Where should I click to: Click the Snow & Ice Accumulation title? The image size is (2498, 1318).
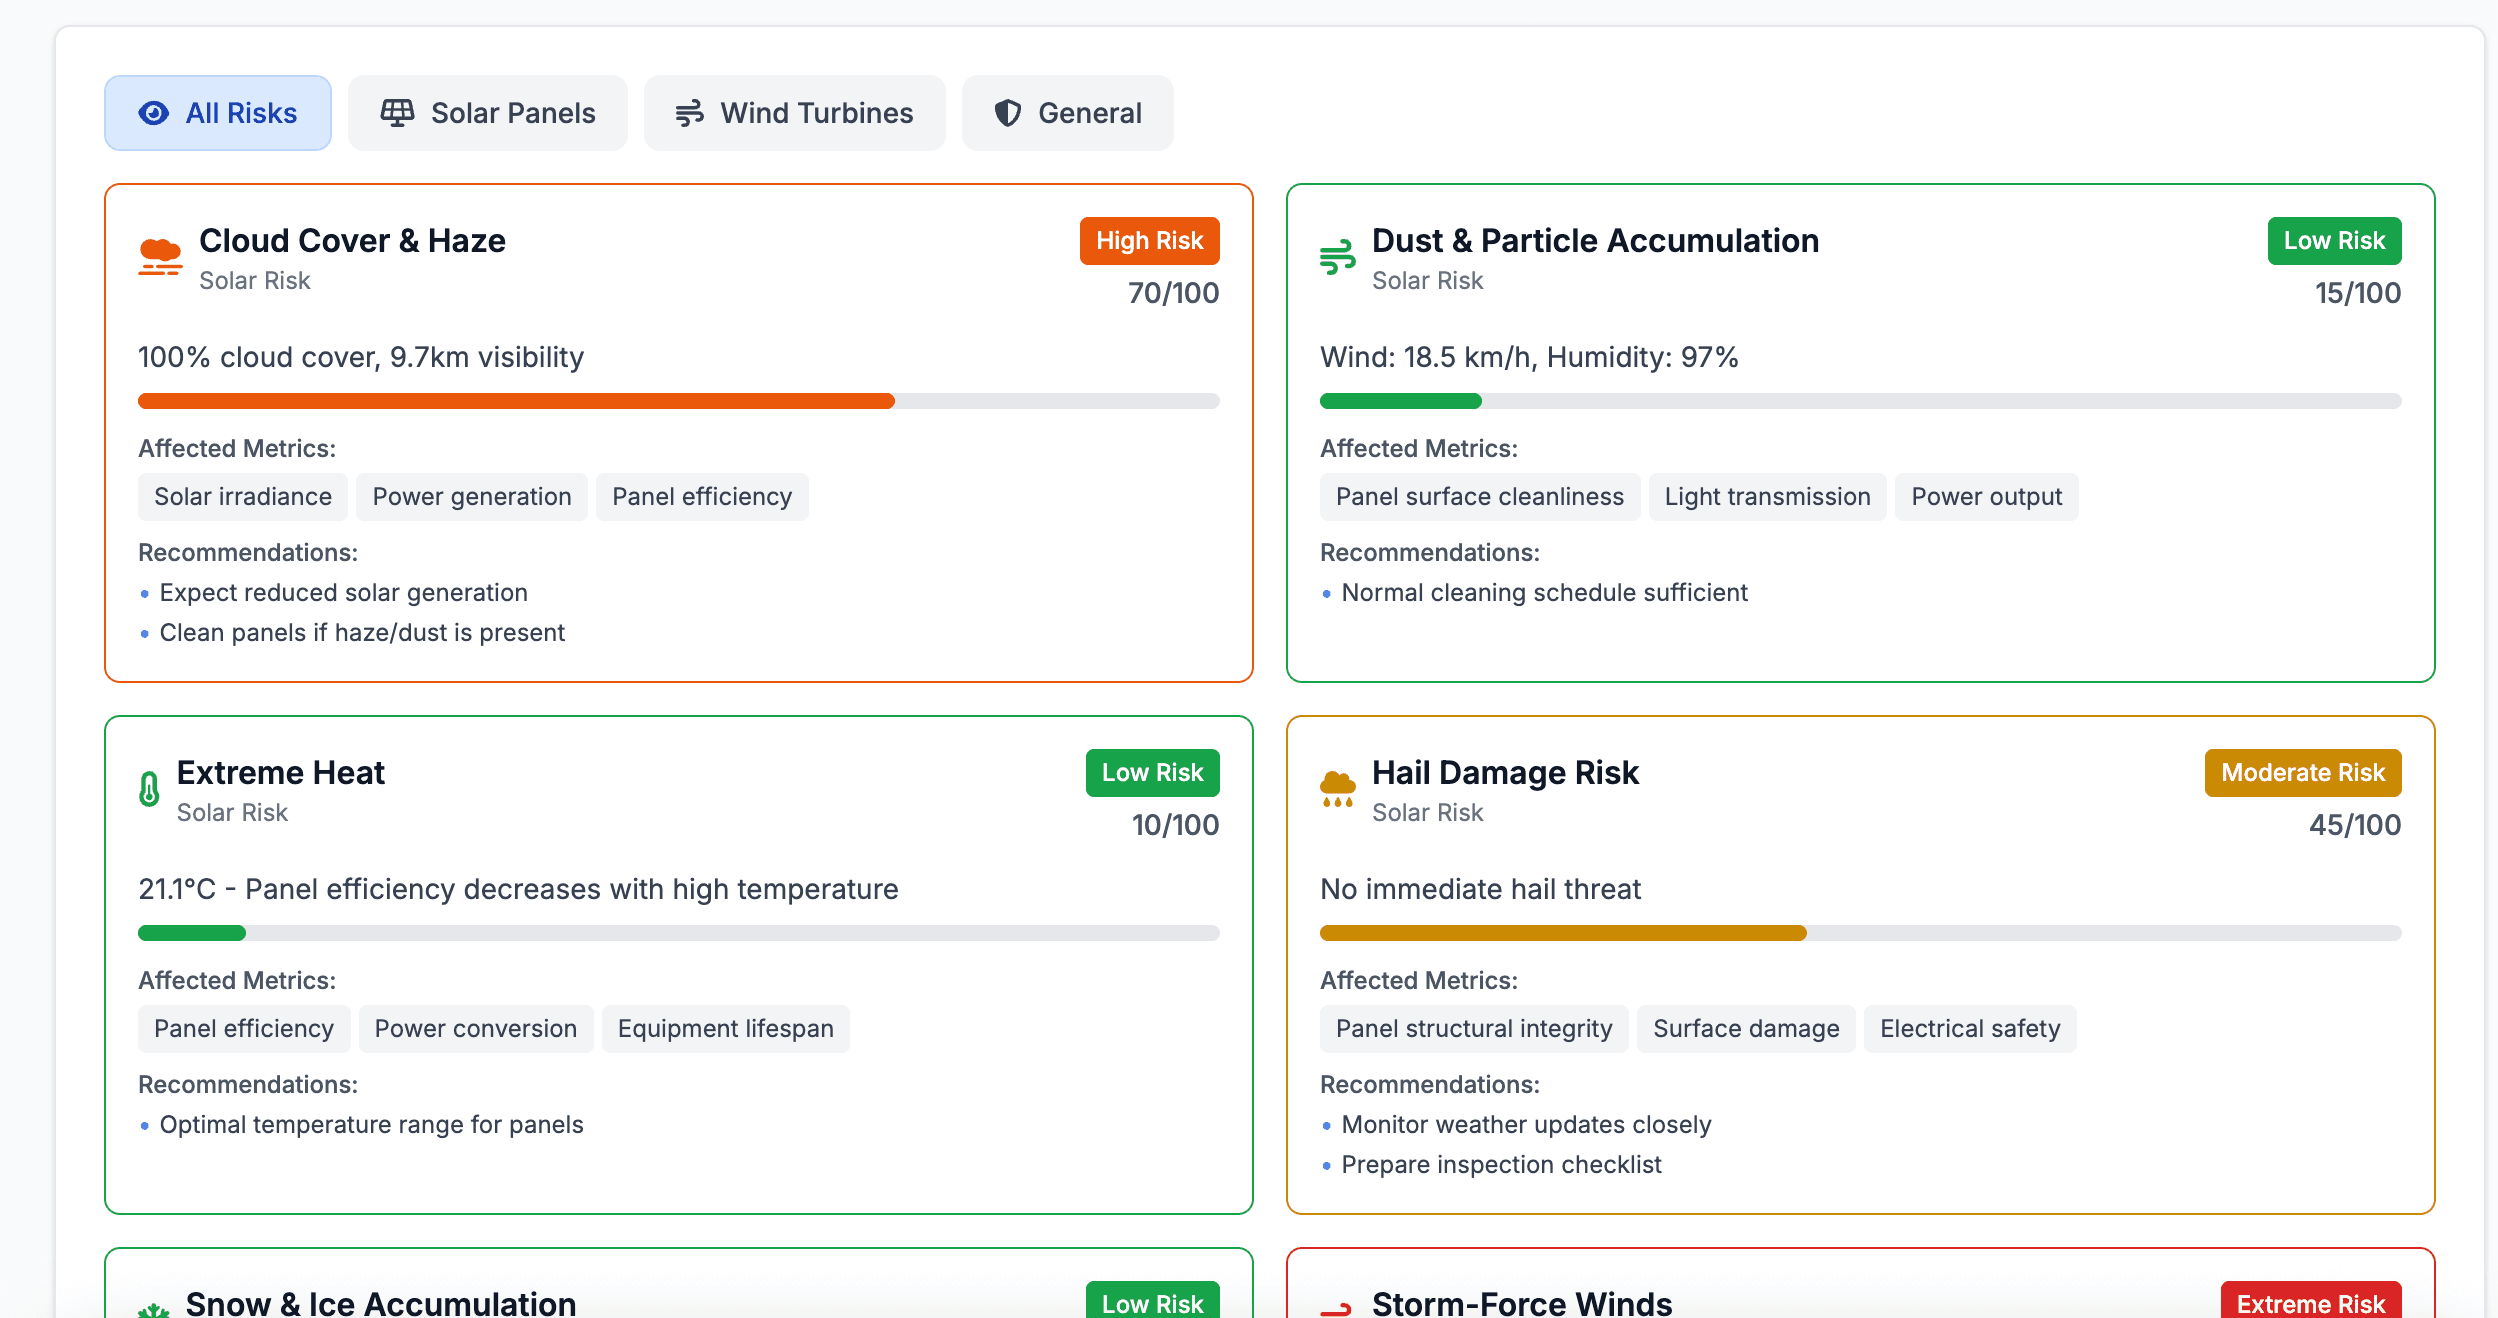[x=381, y=1303]
